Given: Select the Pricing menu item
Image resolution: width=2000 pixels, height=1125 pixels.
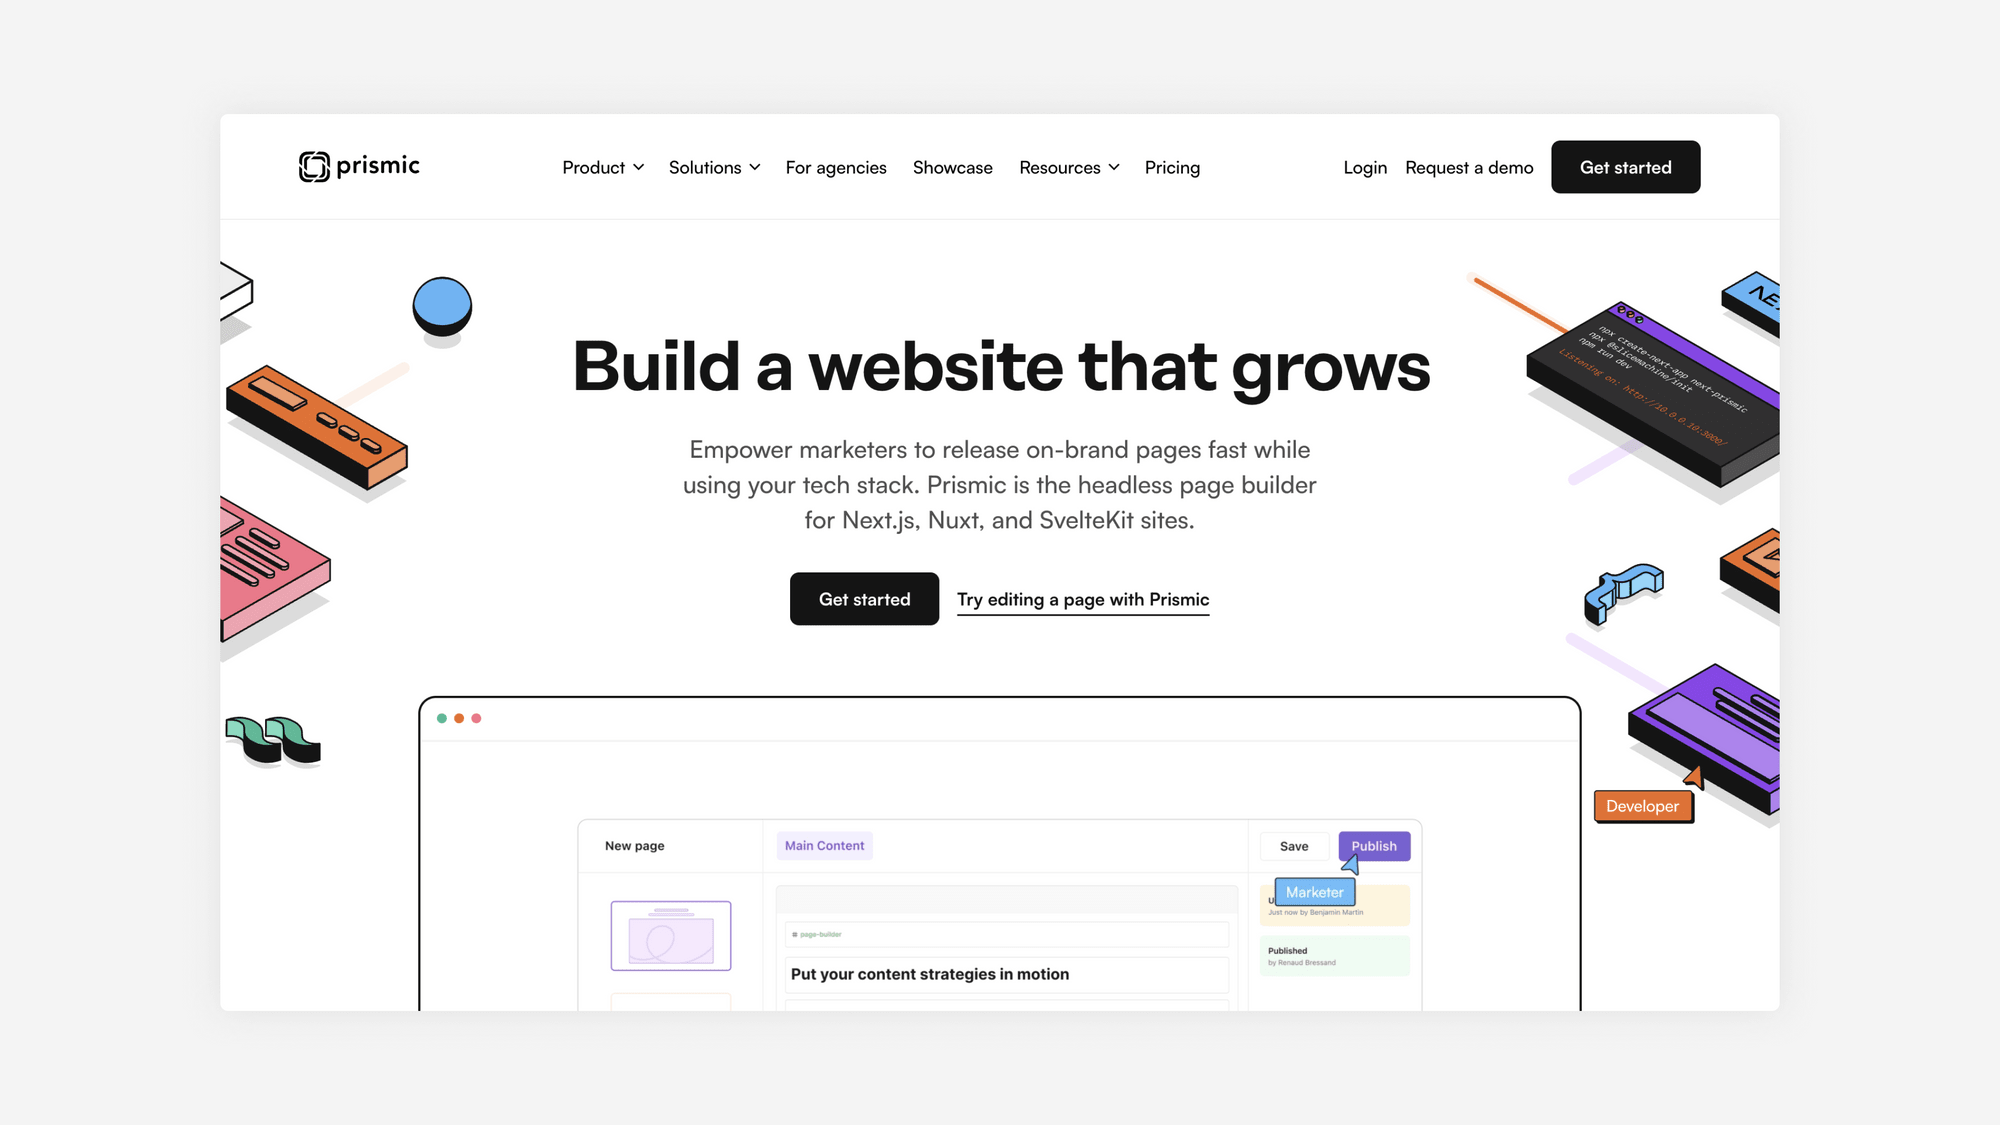Looking at the screenshot, I should tap(1172, 166).
